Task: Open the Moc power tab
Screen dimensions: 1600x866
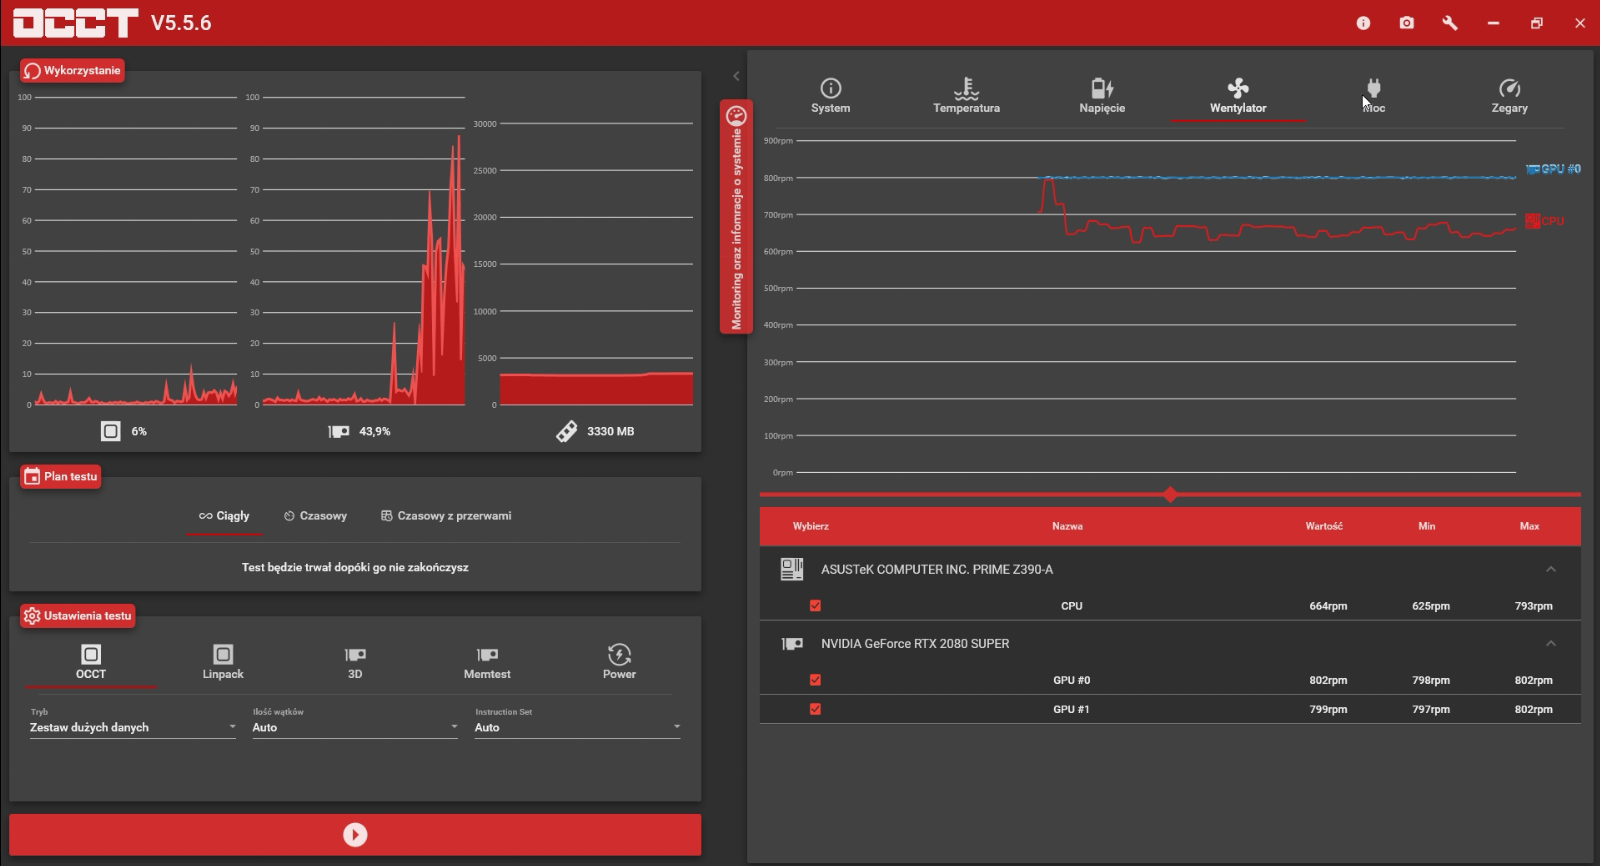Action: click(1374, 97)
